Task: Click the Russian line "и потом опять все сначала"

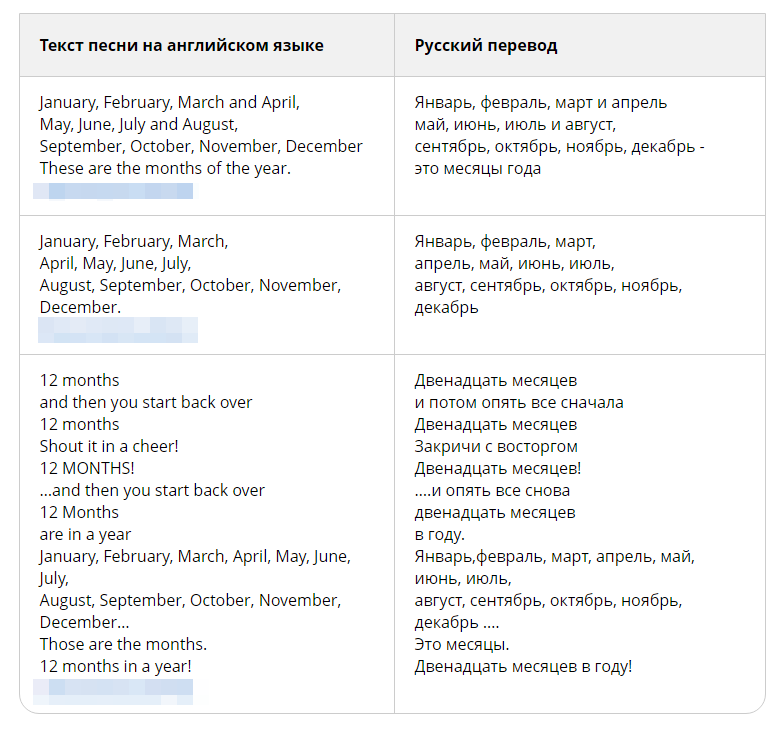Action: coord(519,402)
